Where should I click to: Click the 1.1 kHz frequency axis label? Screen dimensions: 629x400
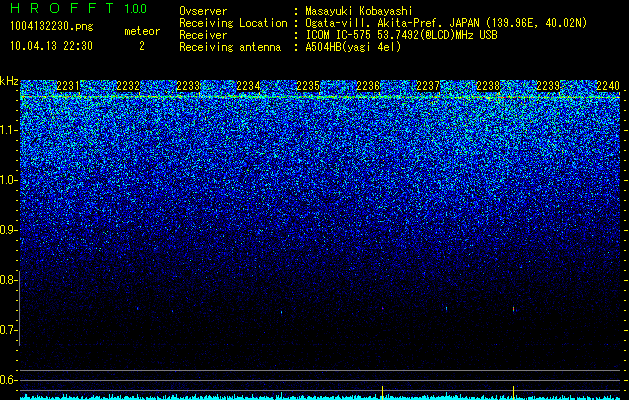point(8,130)
